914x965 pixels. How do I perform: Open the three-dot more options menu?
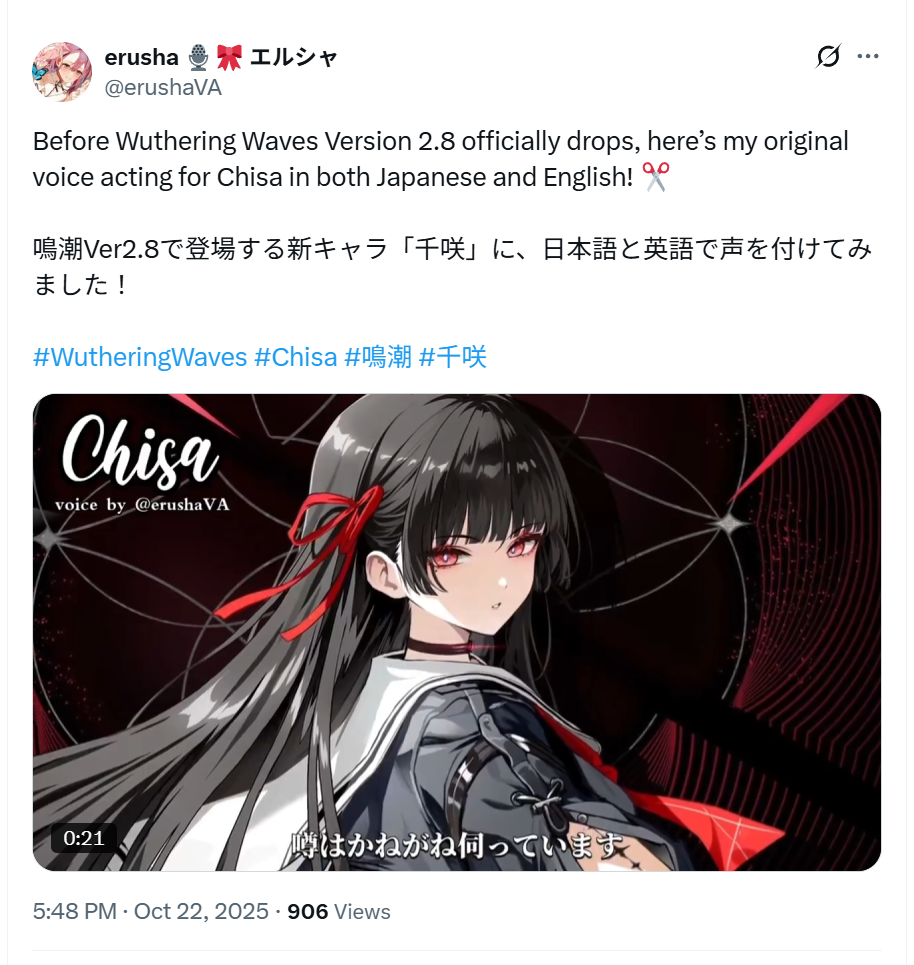pos(867,57)
